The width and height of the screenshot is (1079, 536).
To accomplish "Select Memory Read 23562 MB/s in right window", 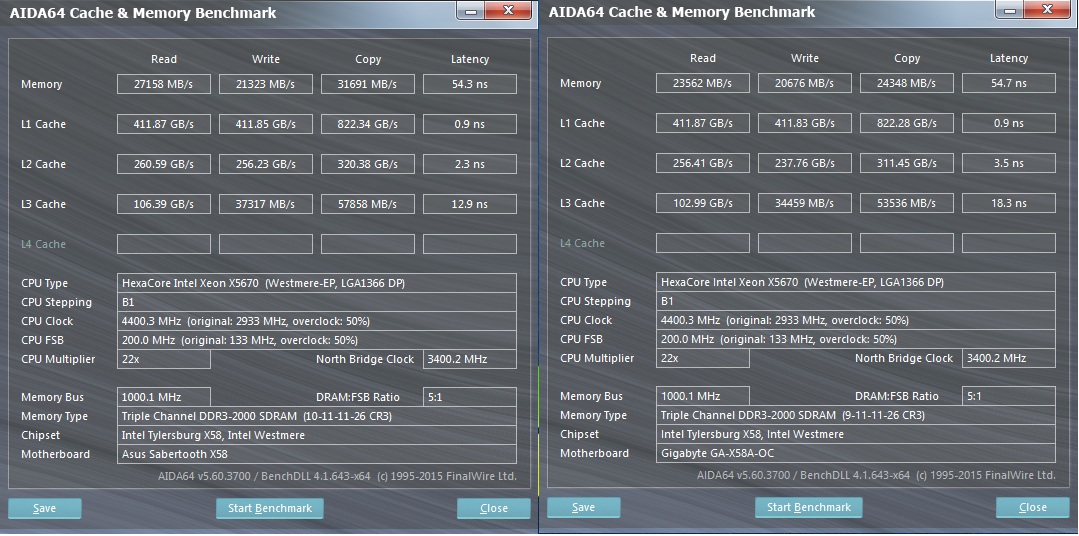I will coord(703,83).
